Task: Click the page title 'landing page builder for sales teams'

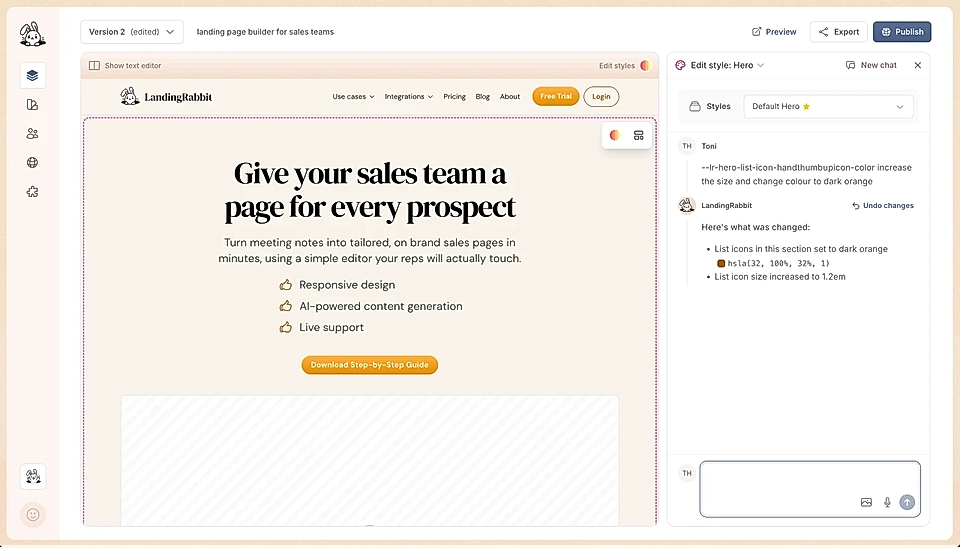Action: pyautogui.click(x=265, y=32)
